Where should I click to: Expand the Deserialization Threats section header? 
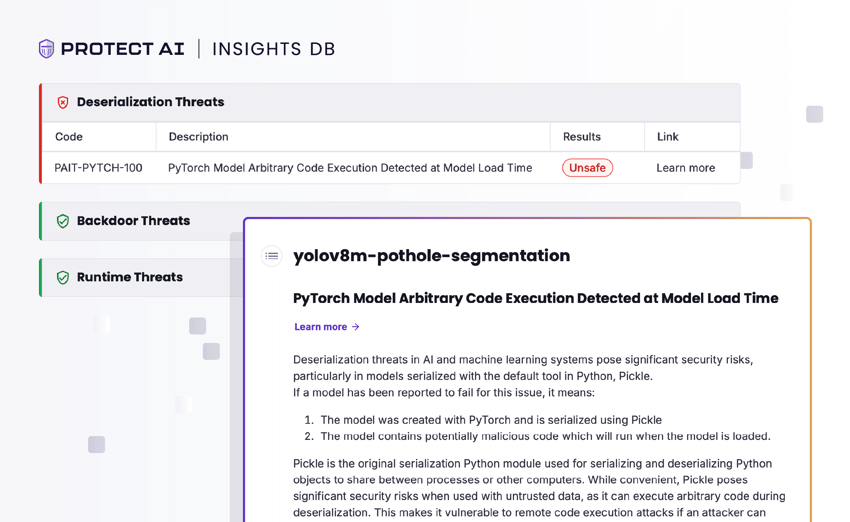click(x=390, y=102)
